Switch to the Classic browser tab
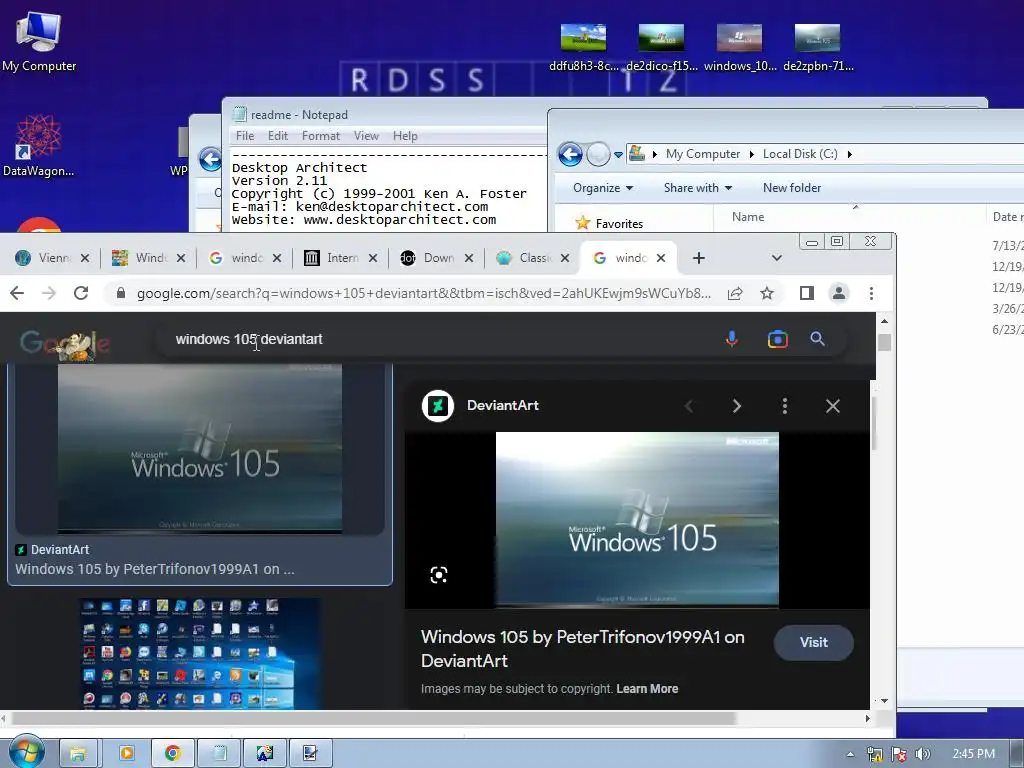The height and width of the screenshot is (768, 1024). [x=532, y=258]
